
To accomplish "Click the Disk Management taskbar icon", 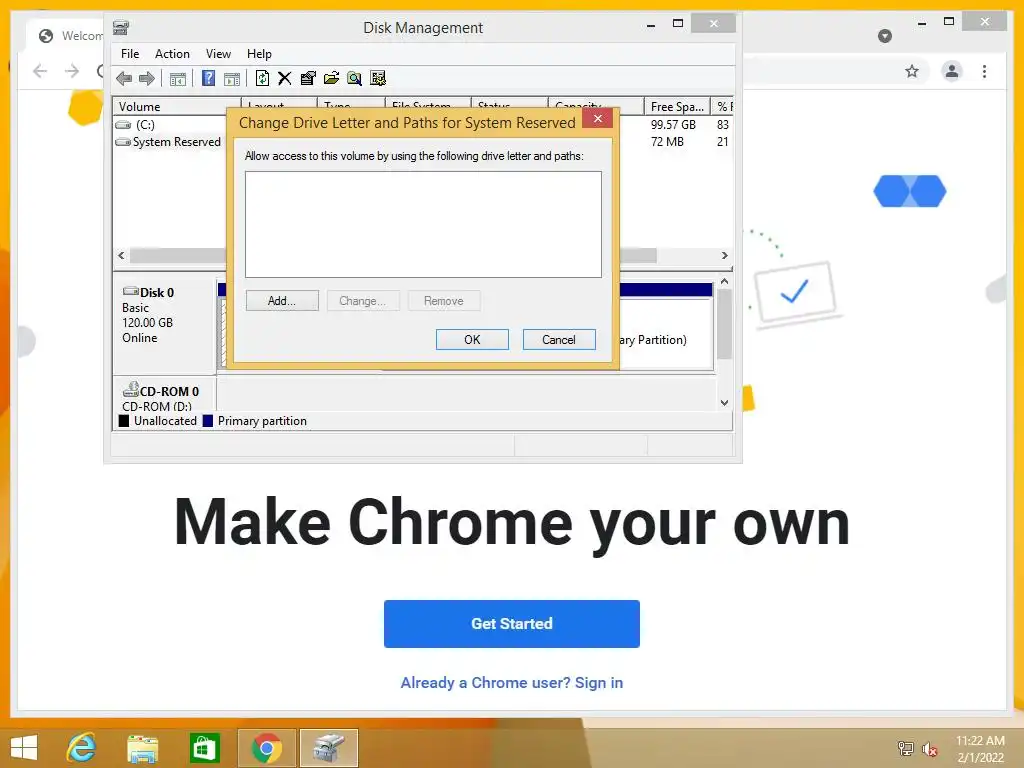I will 328,748.
